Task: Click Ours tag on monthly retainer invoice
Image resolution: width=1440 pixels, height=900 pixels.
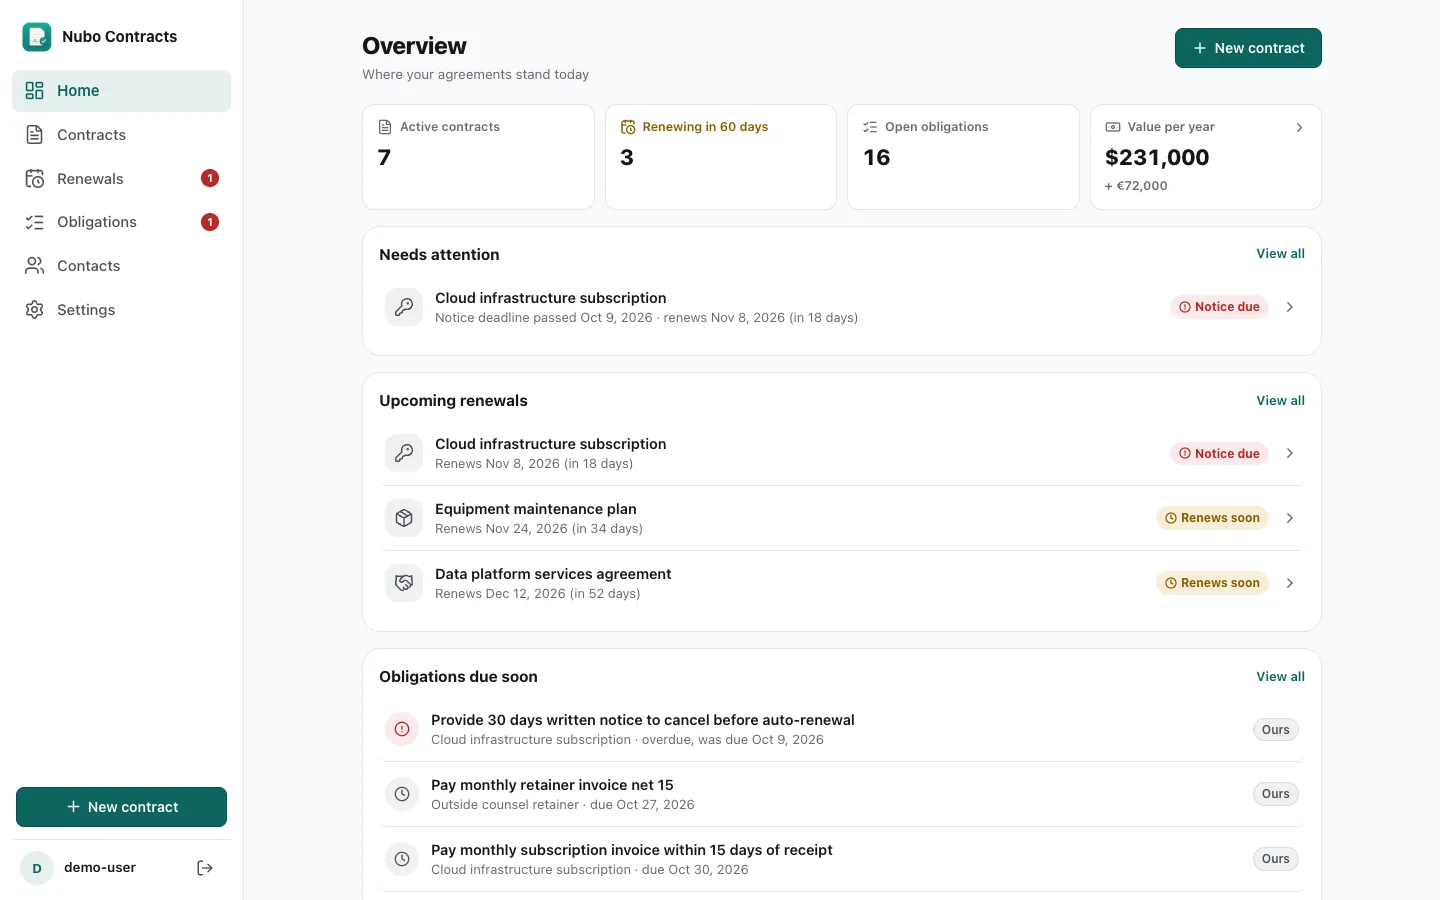Action: point(1276,794)
